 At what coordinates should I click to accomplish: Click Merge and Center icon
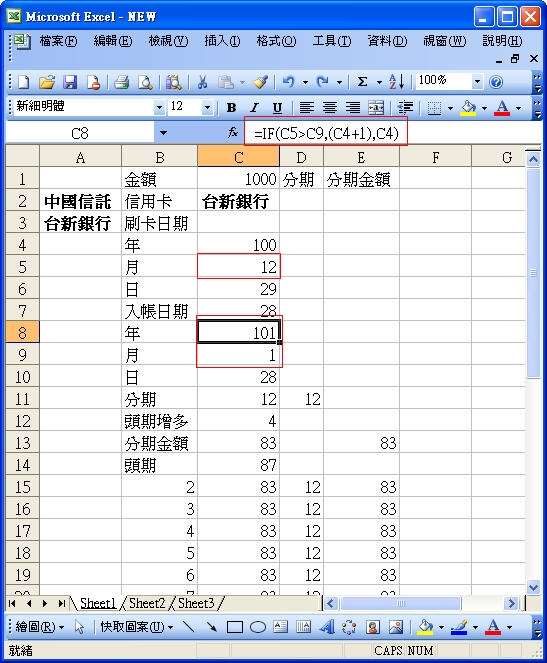[x=376, y=108]
